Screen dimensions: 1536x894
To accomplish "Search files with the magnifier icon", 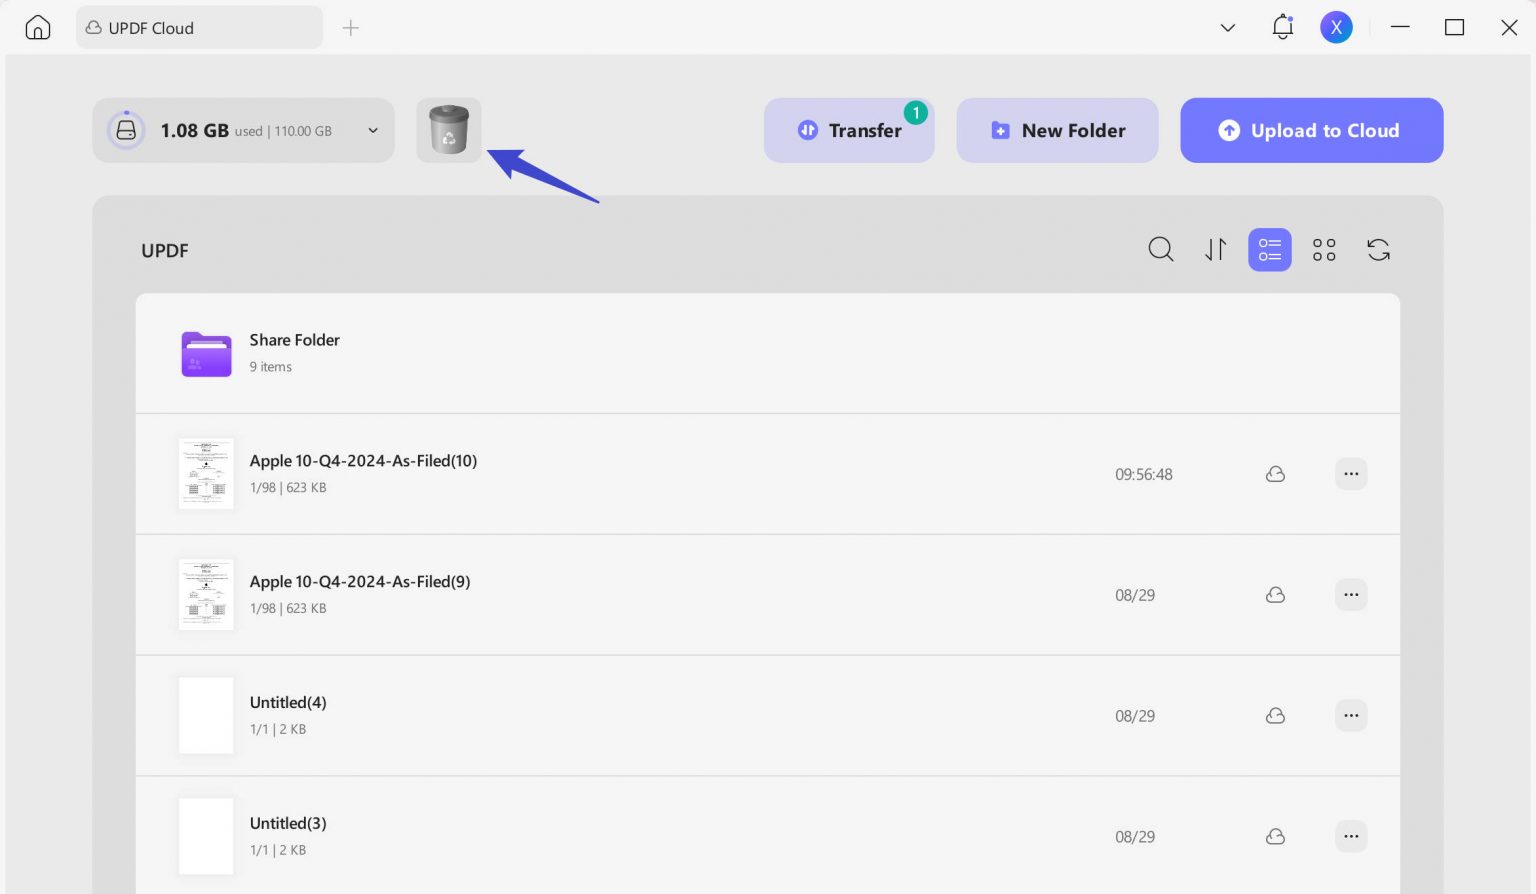I will click(1161, 250).
